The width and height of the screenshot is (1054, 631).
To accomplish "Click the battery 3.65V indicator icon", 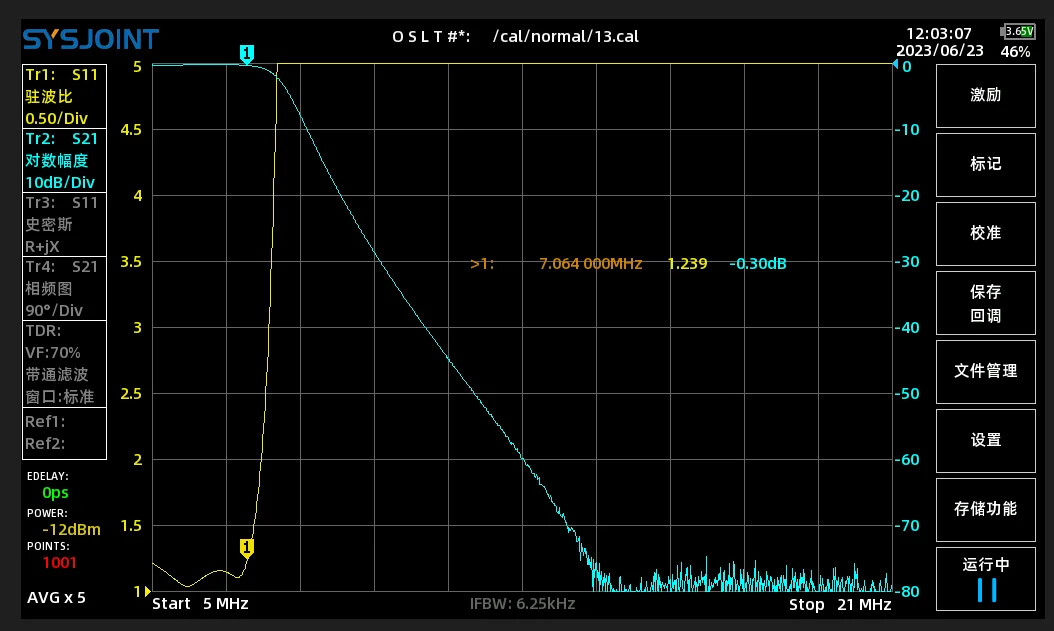I will click(x=1018, y=32).
